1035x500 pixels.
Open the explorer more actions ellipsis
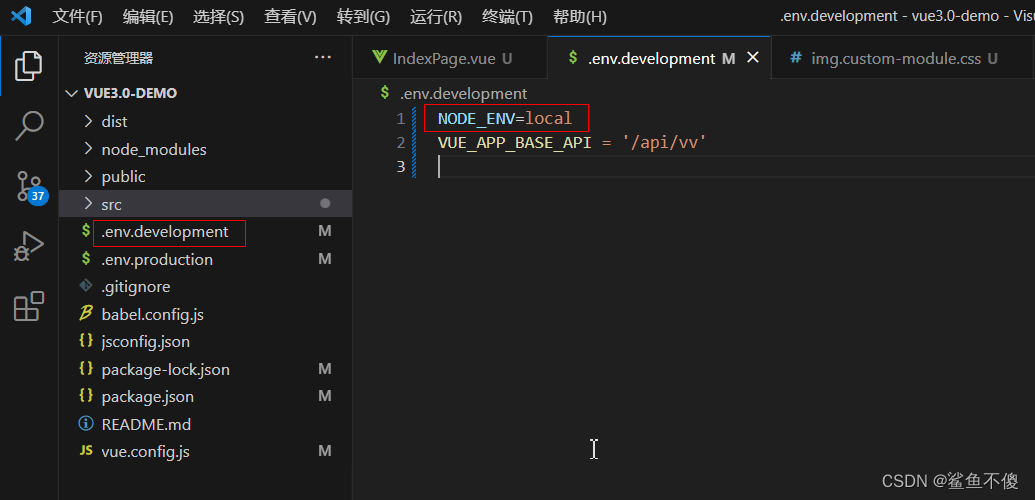pos(323,58)
